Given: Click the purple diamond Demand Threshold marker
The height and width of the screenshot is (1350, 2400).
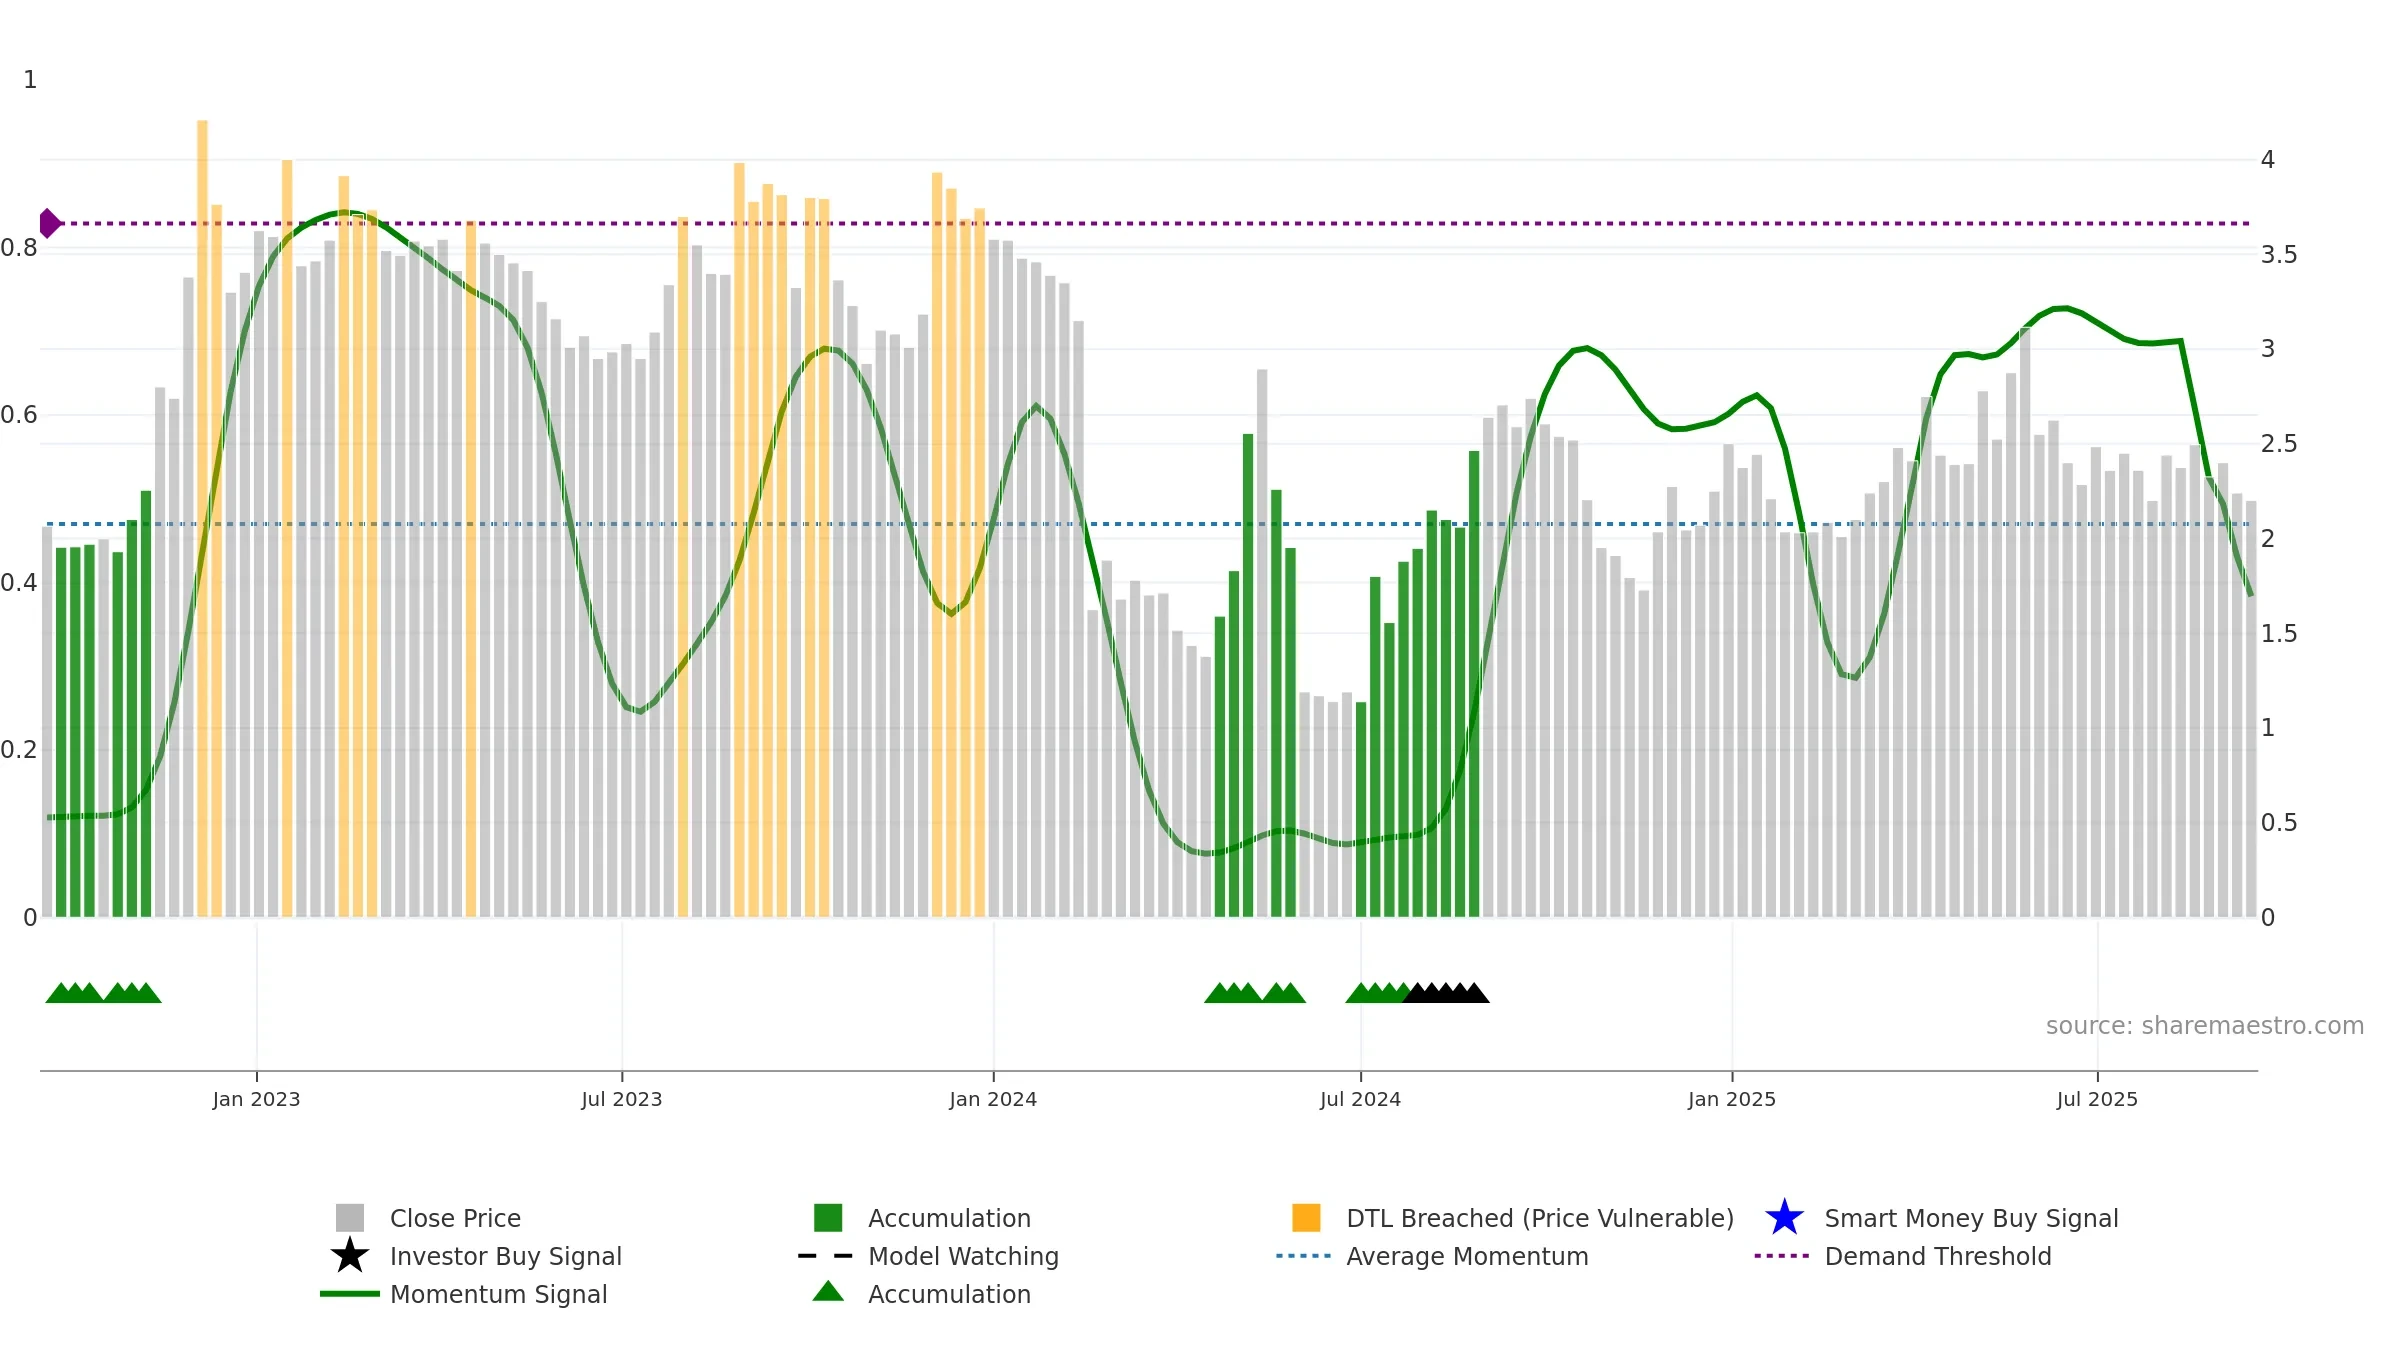Looking at the screenshot, I should 50,223.
